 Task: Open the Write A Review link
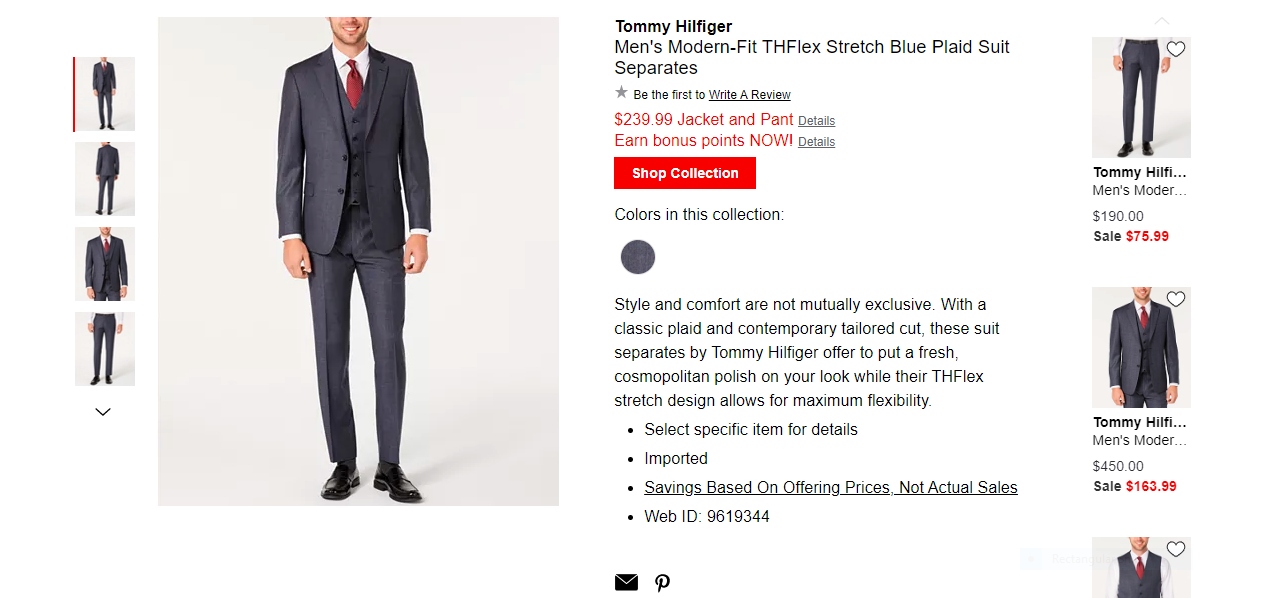[x=749, y=95]
